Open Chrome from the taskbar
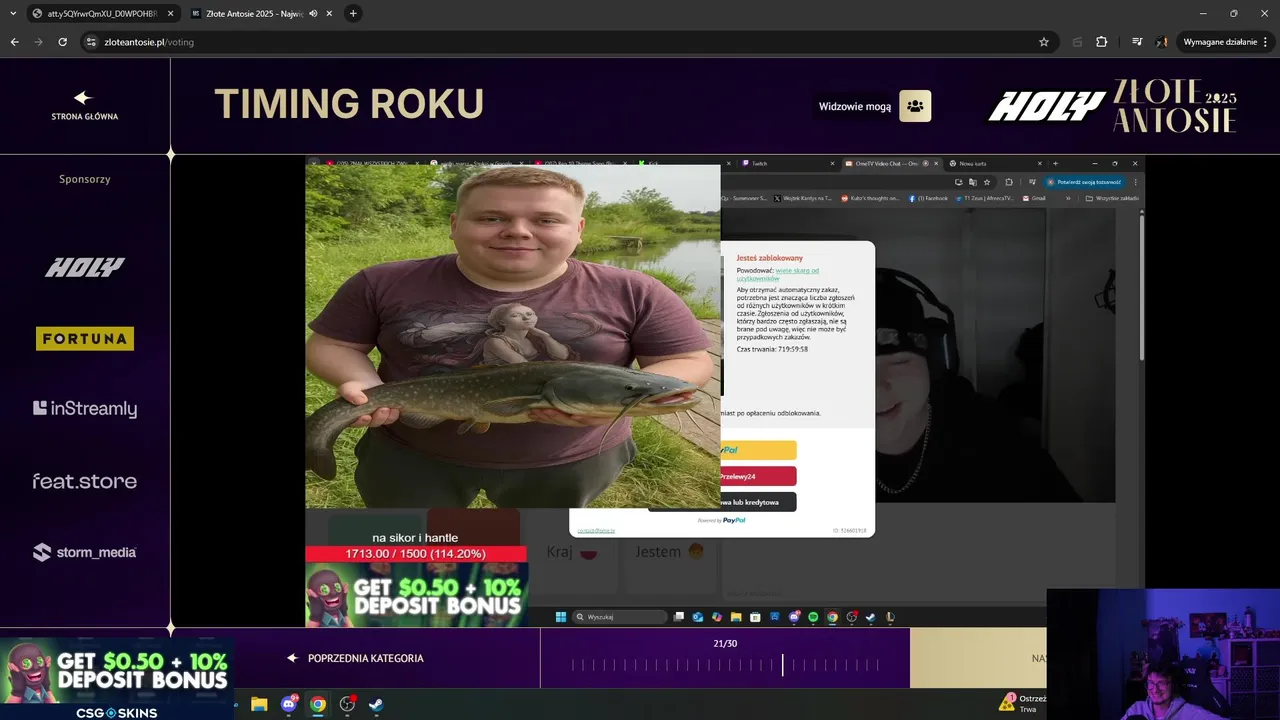 coord(318,704)
